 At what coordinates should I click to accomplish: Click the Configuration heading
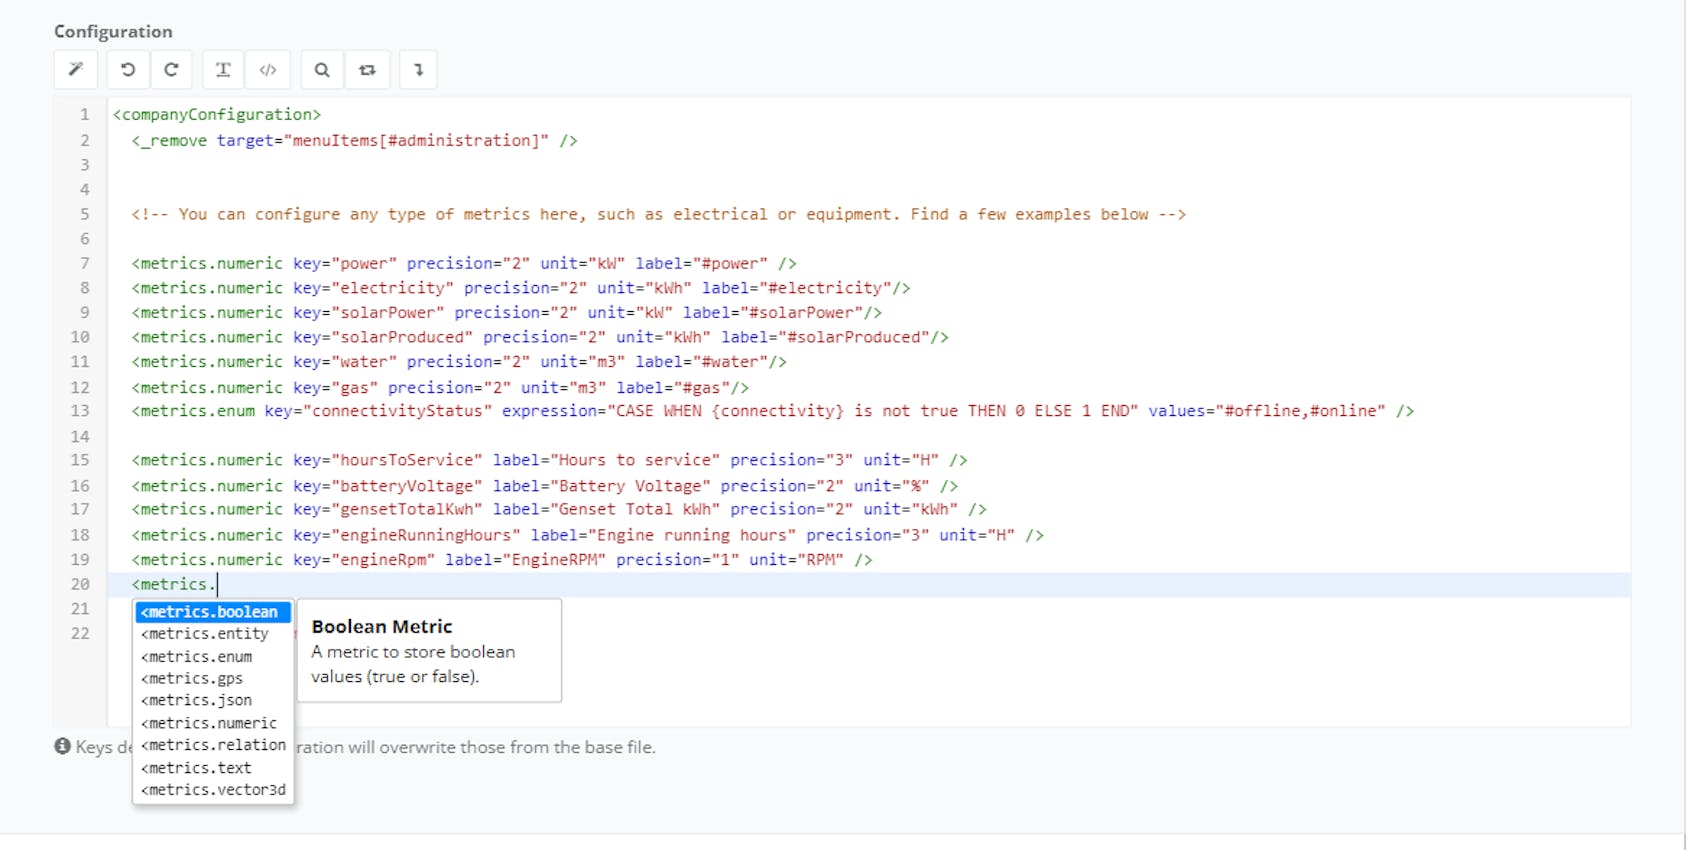click(x=113, y=32)
